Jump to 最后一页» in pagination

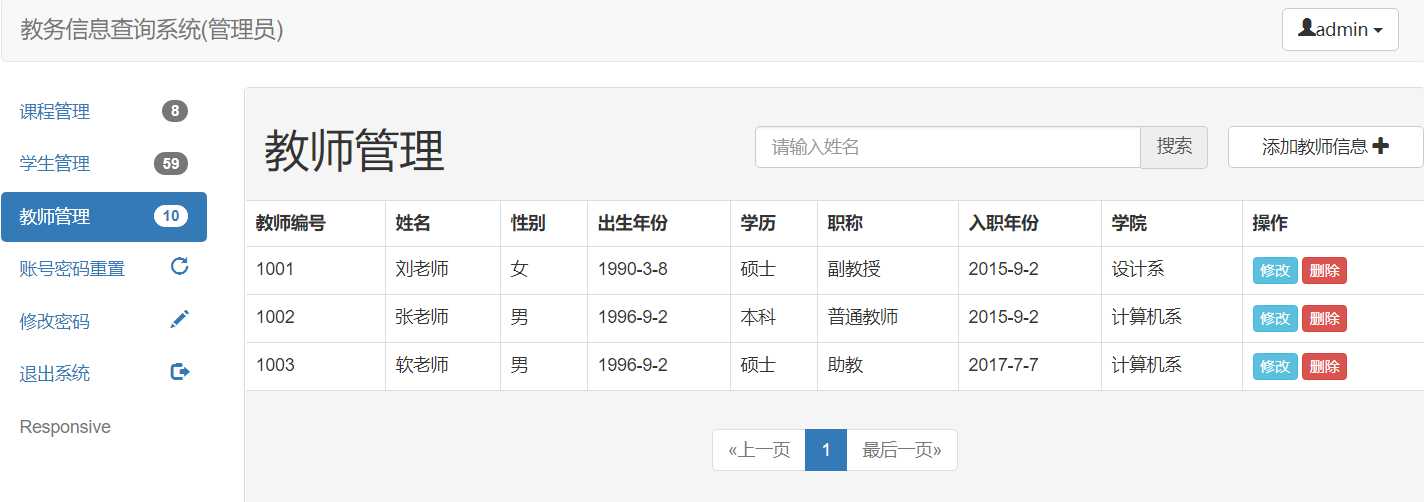pyautogui.click(x=902, y=450)
